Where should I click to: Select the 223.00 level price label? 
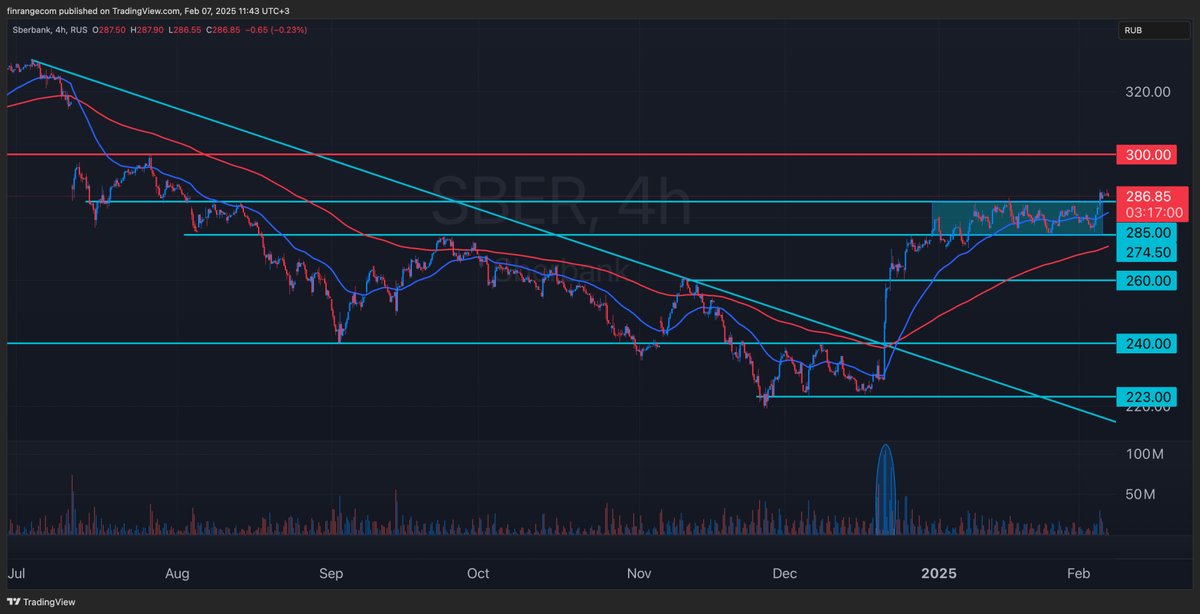1147,397
